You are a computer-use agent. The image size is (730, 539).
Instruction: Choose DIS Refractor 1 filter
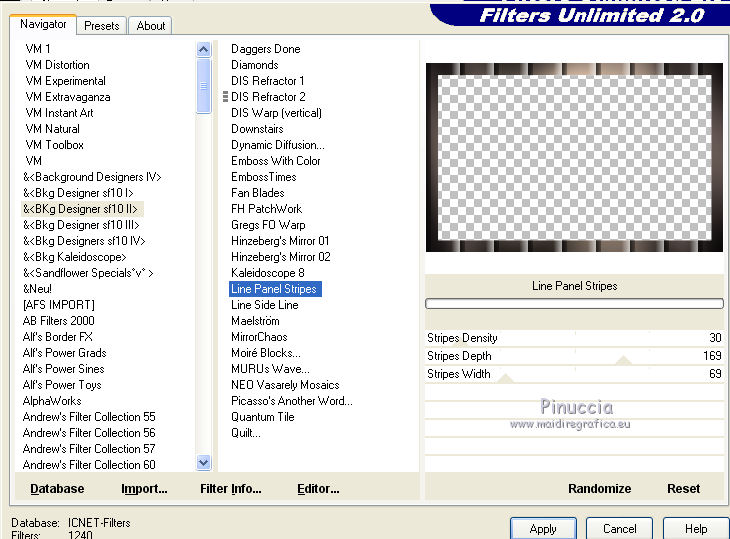coord(268,81)
